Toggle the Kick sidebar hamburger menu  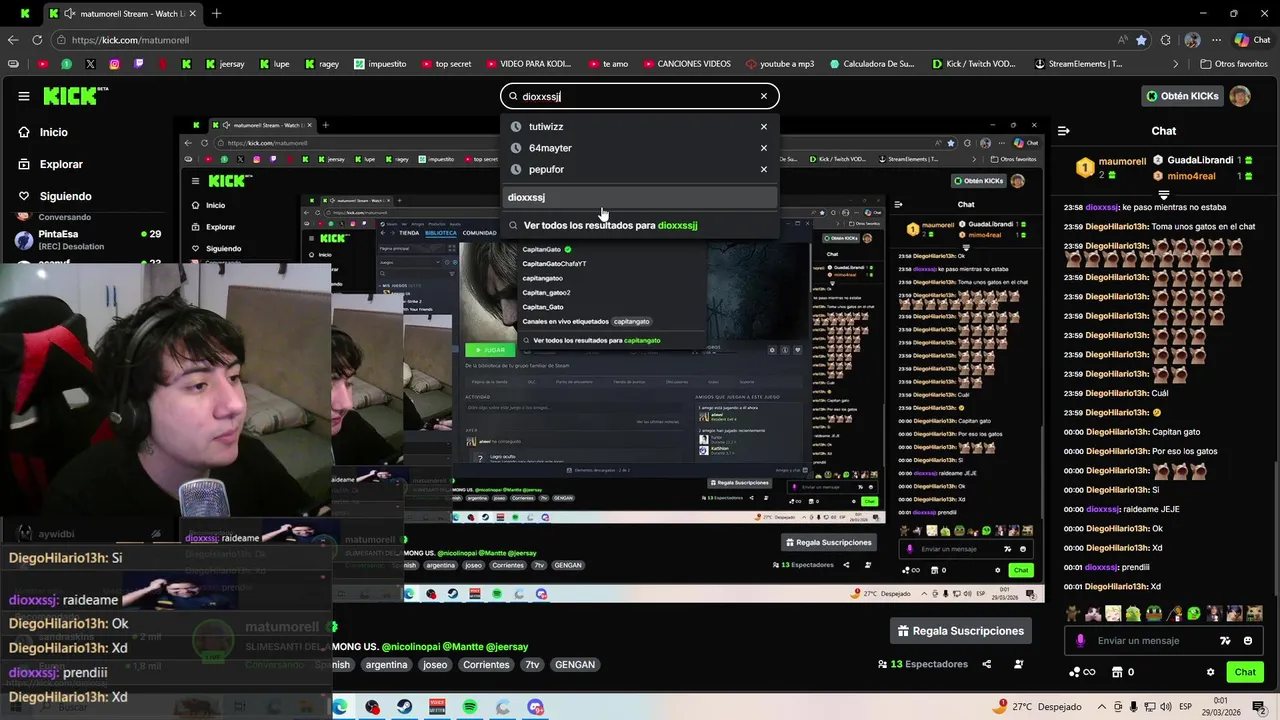point(24,96)
